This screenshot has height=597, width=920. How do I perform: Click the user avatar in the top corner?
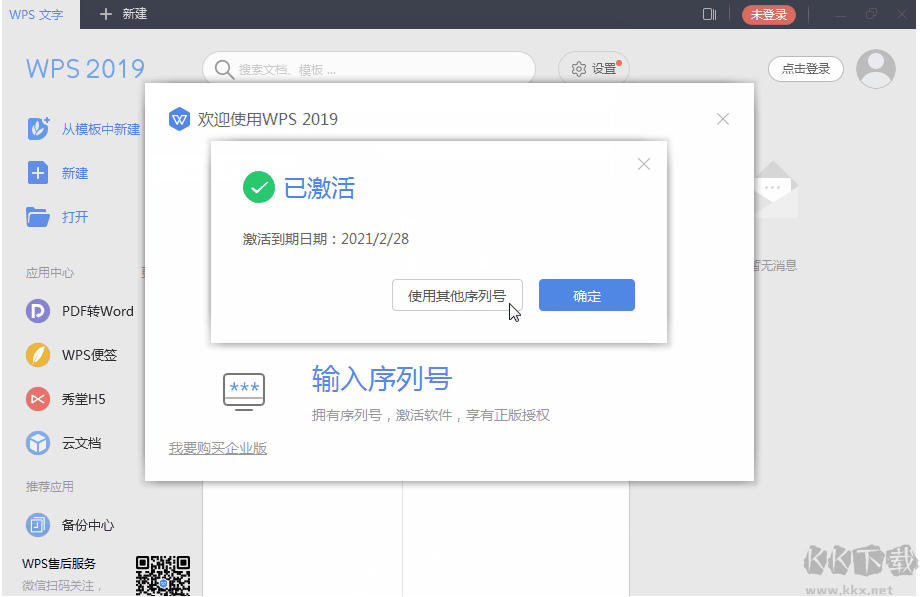pyautogui.click(x=875, y=68)
